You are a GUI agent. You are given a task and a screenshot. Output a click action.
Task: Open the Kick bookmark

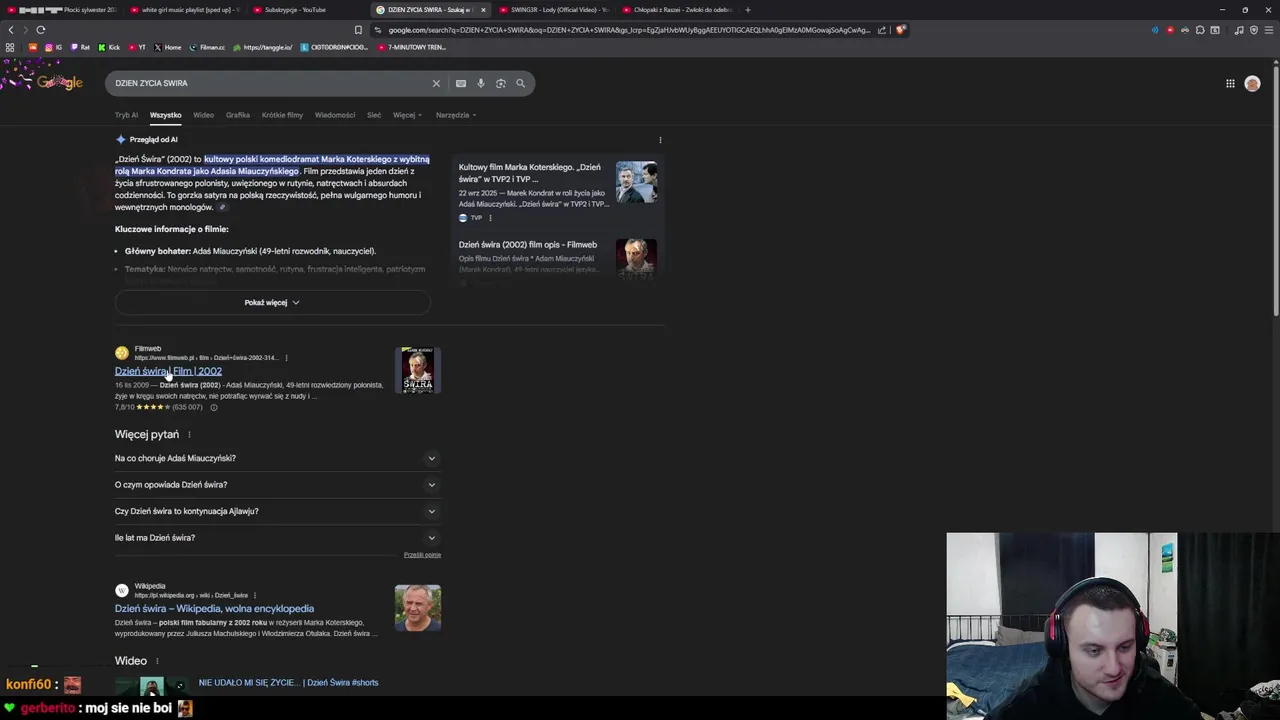pyautogui.click(x=109, y=47)
